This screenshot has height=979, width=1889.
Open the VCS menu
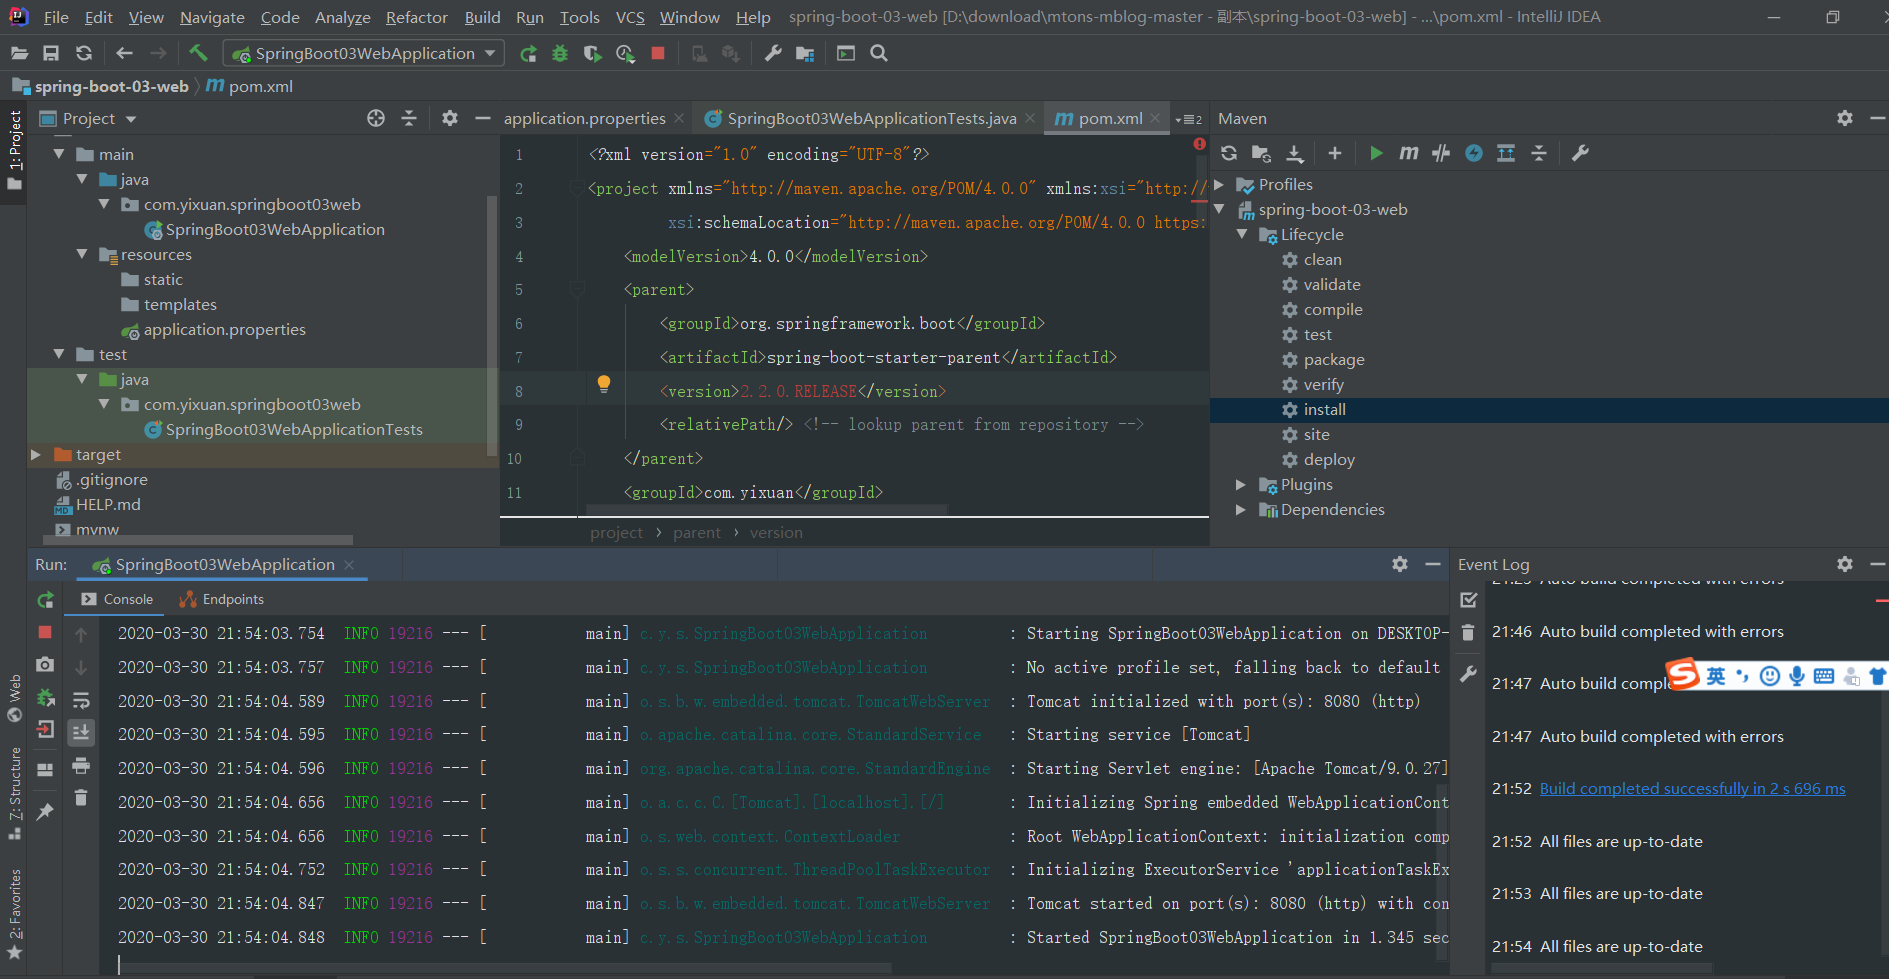pyautogui.click(x=630, y=17)
